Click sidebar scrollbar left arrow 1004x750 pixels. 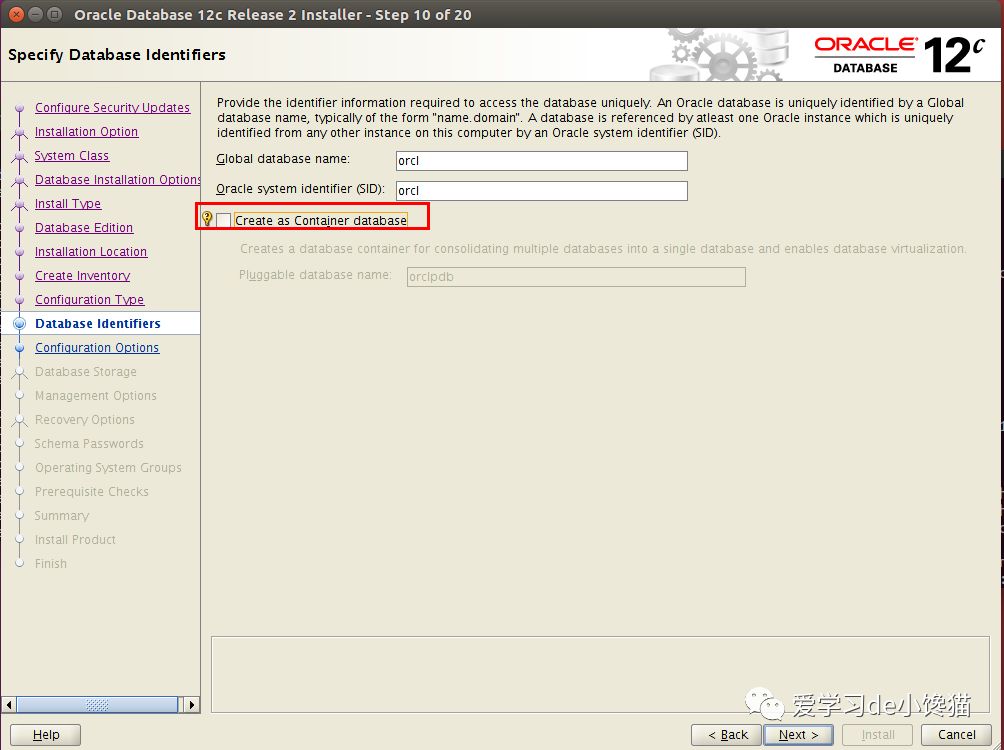click(x=9, y=705)
